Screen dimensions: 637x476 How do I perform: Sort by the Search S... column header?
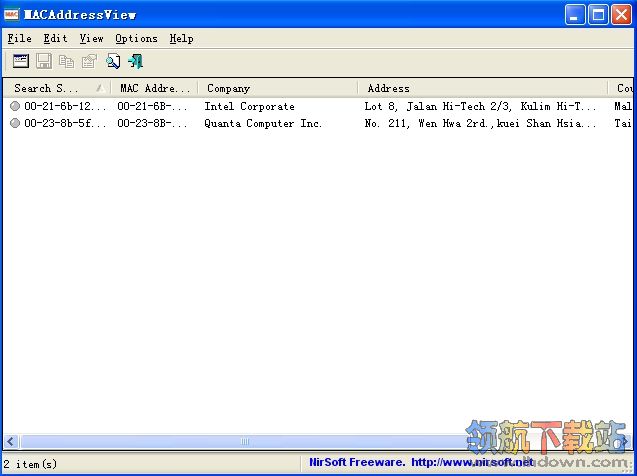tap(57, 88)
